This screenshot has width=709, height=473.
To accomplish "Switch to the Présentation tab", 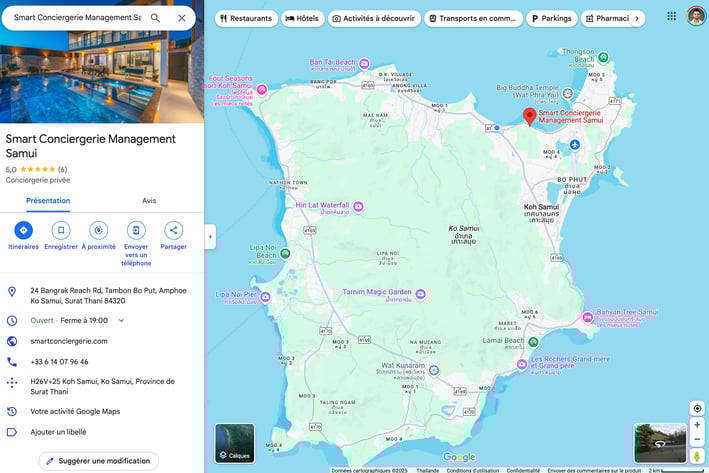I will point(48,200).
